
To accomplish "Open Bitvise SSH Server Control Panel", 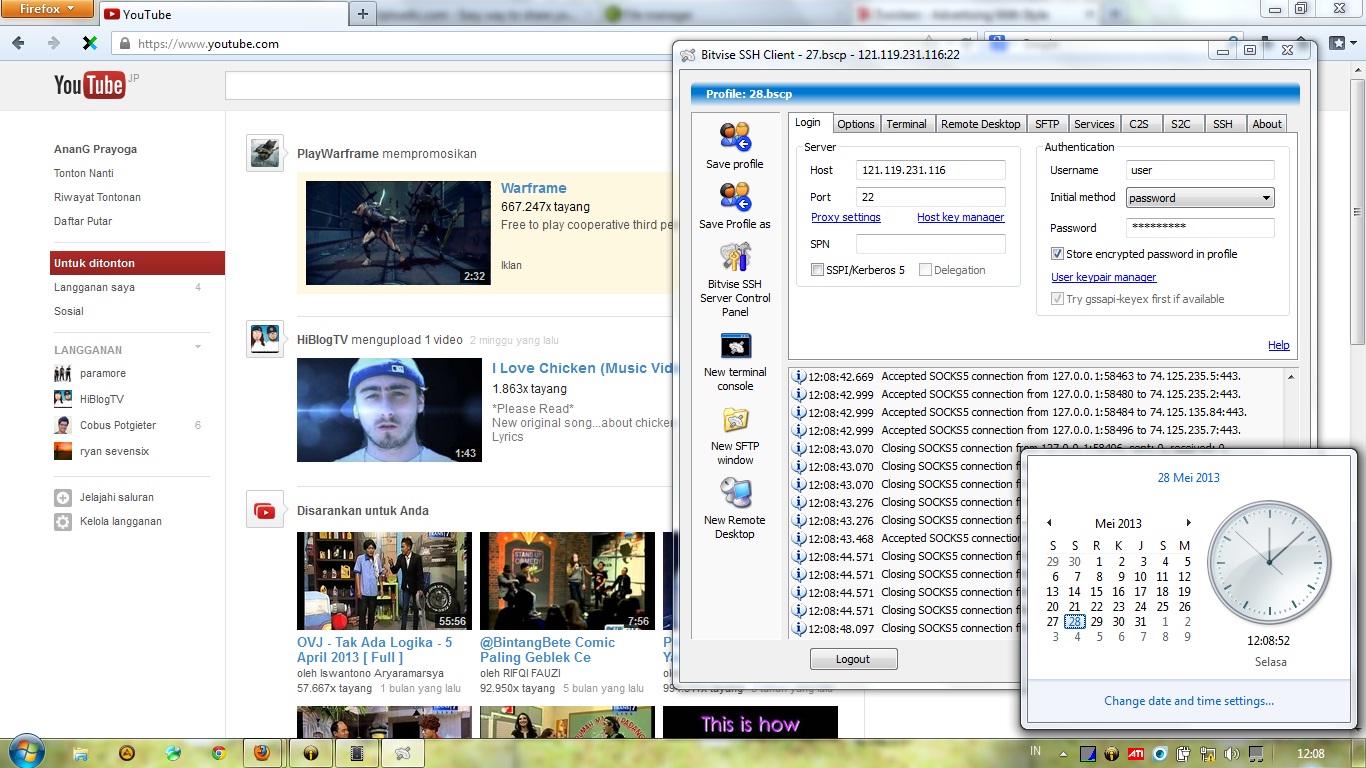I will click(x=735, y=257).
